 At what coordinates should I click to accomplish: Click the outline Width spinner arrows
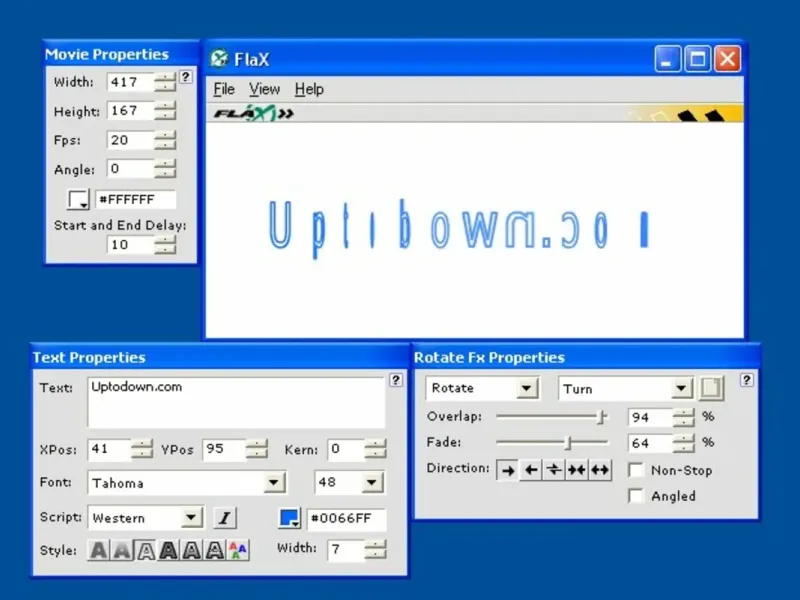376,549
